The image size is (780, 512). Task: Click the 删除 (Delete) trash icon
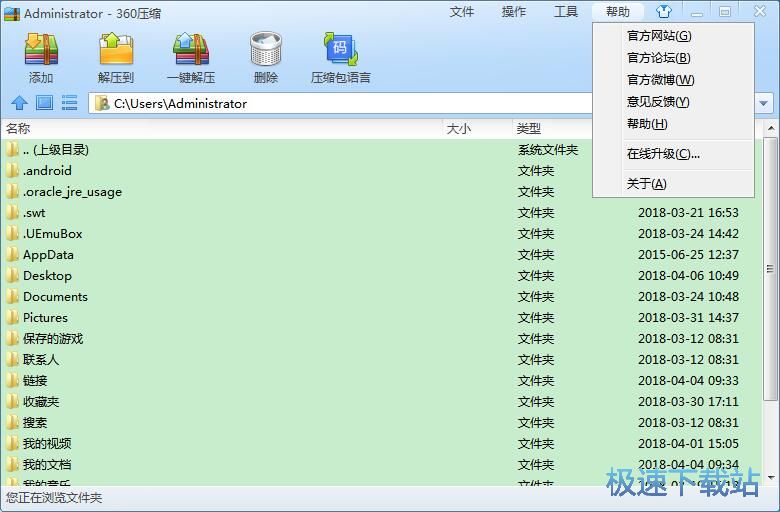pyautogui.click(x=266, y=50)
